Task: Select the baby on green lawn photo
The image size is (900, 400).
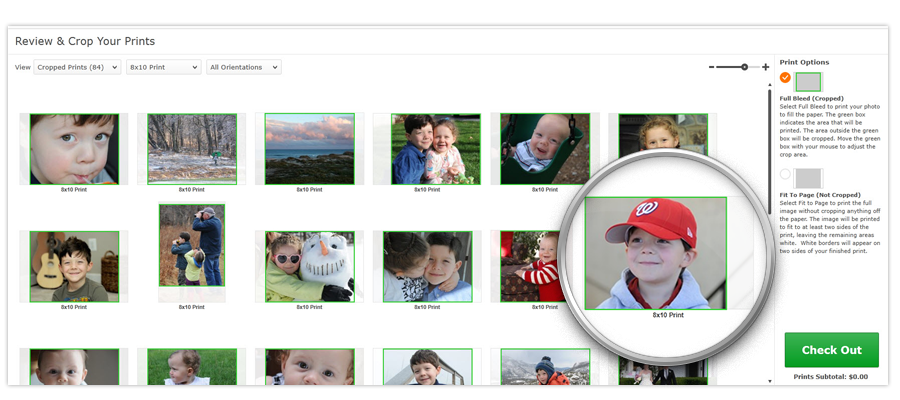Action: click(192, 367)
